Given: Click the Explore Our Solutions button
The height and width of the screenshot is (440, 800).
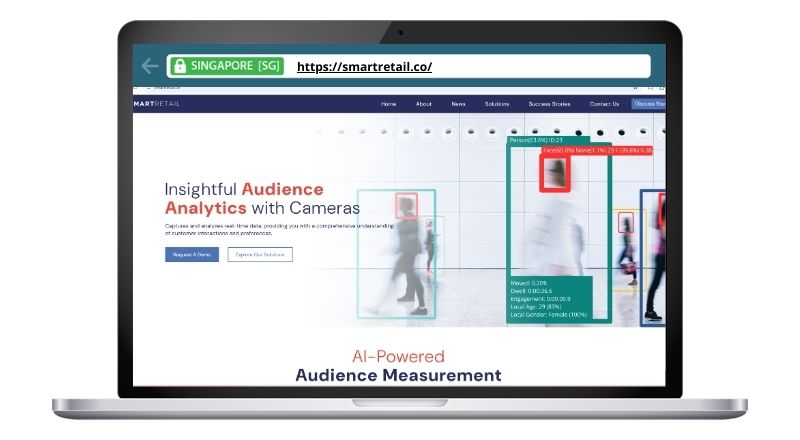Looking at the screenshot, I should coord(260,254).
